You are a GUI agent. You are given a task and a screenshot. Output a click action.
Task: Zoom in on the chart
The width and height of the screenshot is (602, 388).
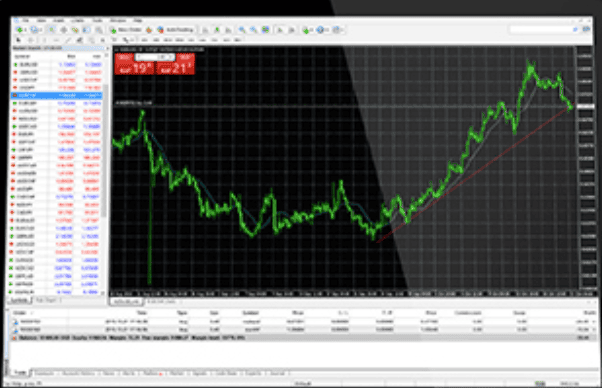pos(242,30)
